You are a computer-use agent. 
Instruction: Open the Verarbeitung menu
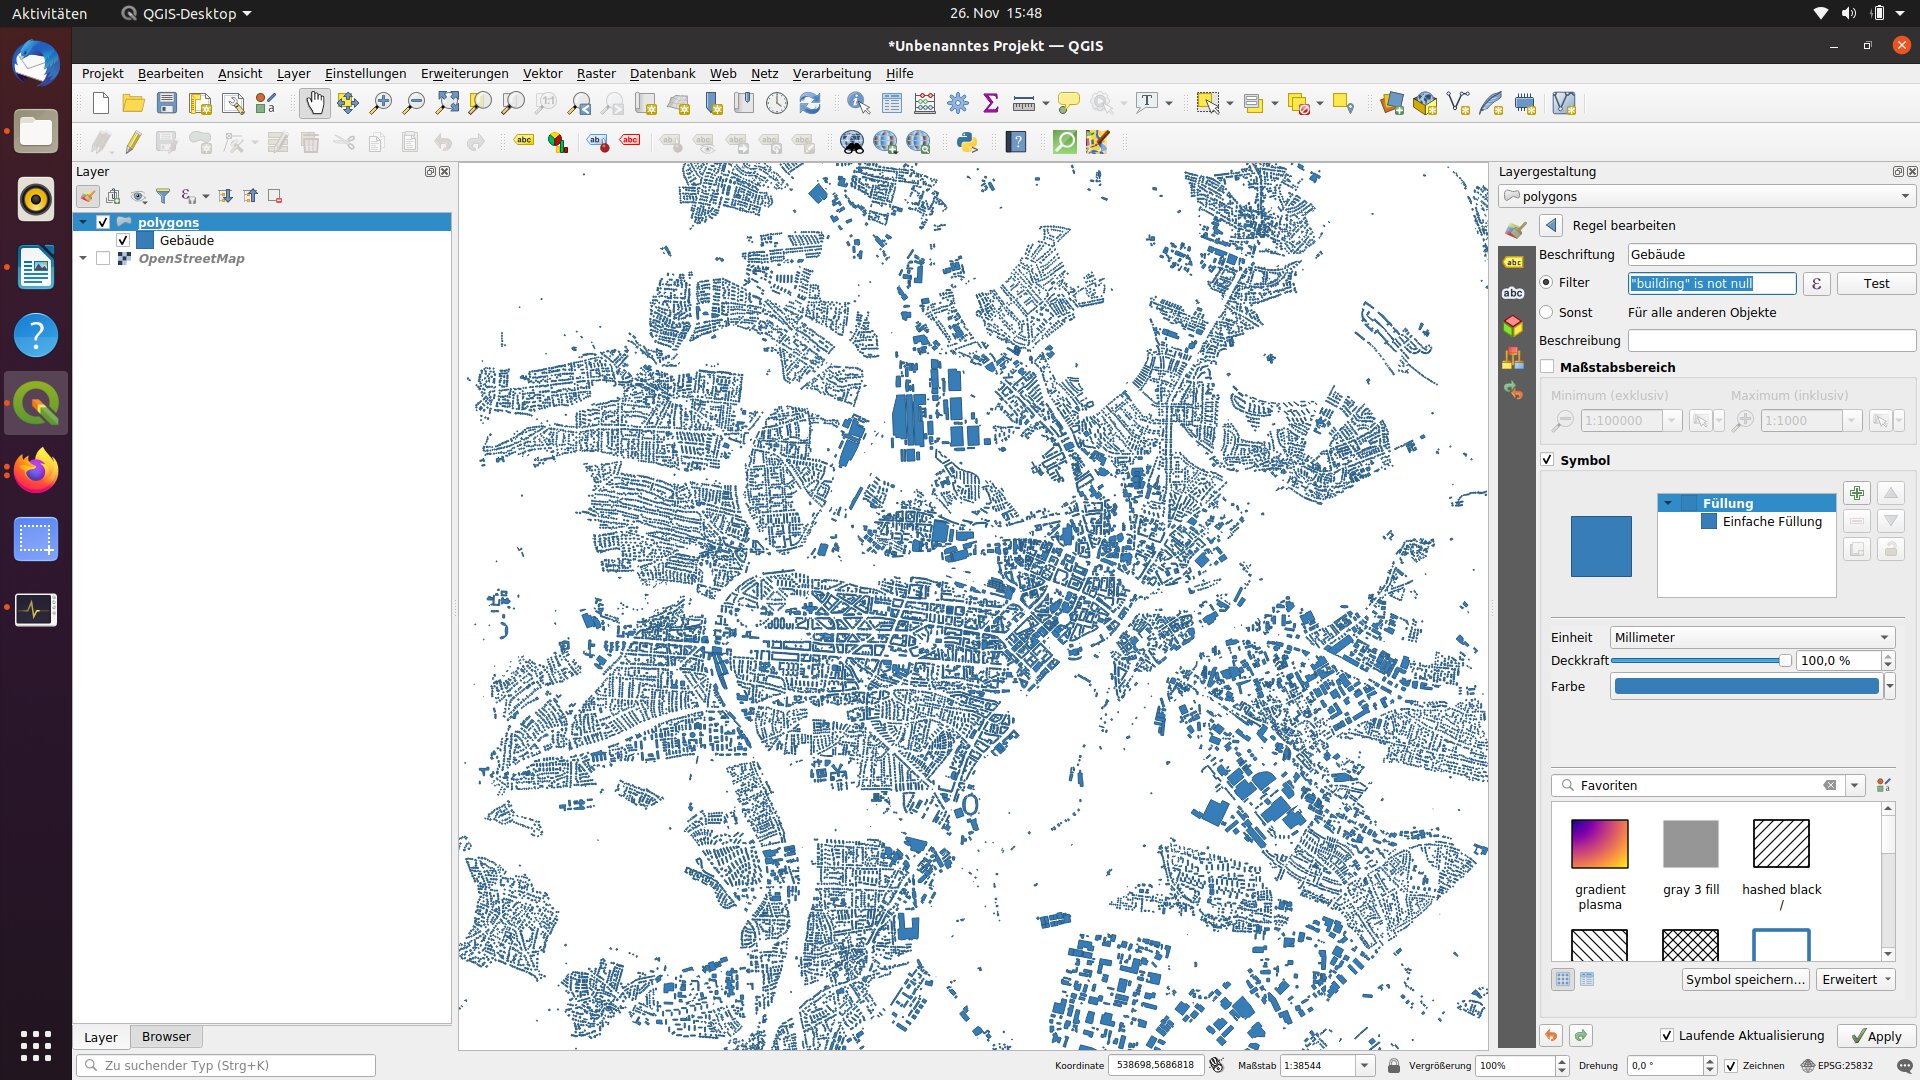pyautogui.click(x=831, y=73)
